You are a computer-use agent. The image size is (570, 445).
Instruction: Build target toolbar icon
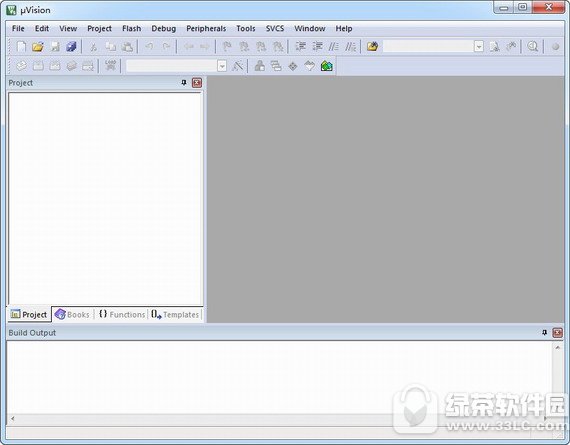pyautogui.click(x=38, y=66)
